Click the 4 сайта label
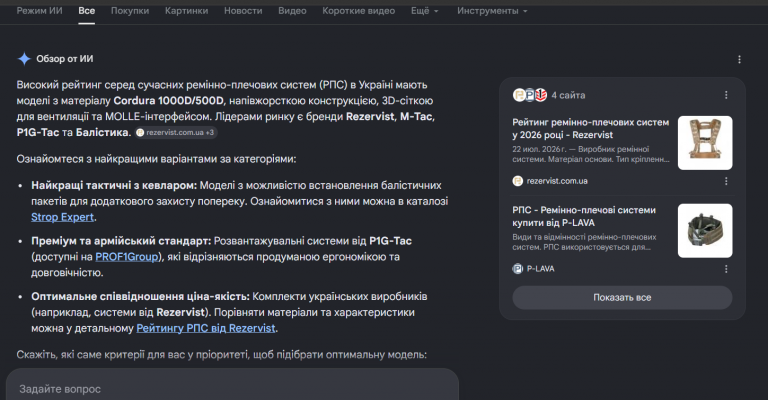 click(568, 95)
